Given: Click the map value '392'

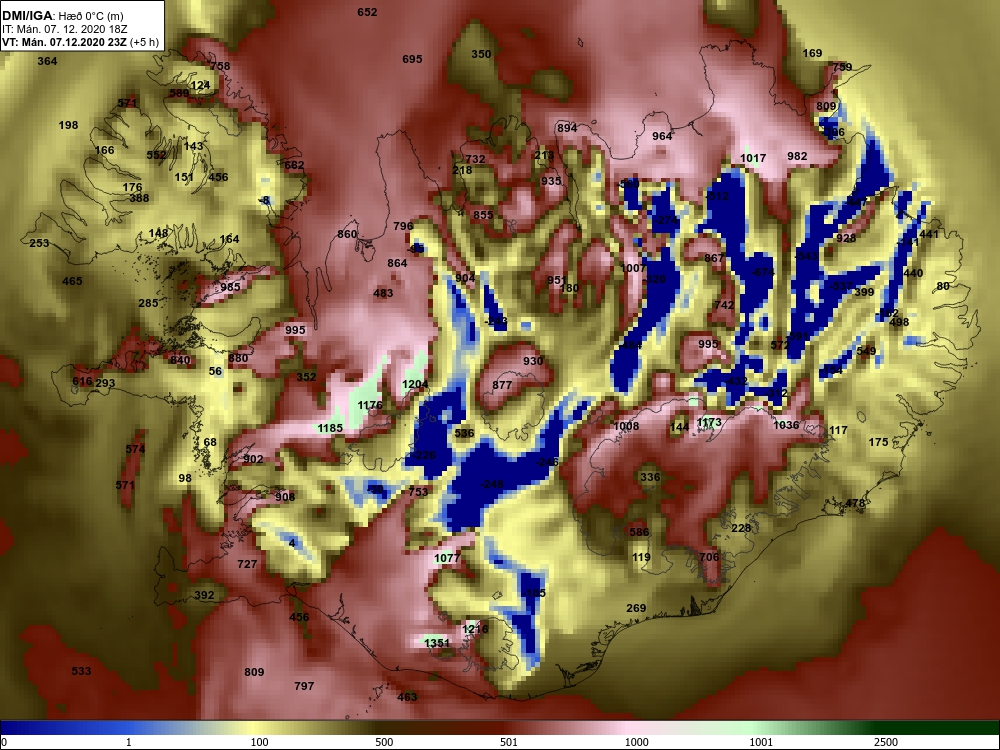Looking at the screenshot, I should coord(204,595).
